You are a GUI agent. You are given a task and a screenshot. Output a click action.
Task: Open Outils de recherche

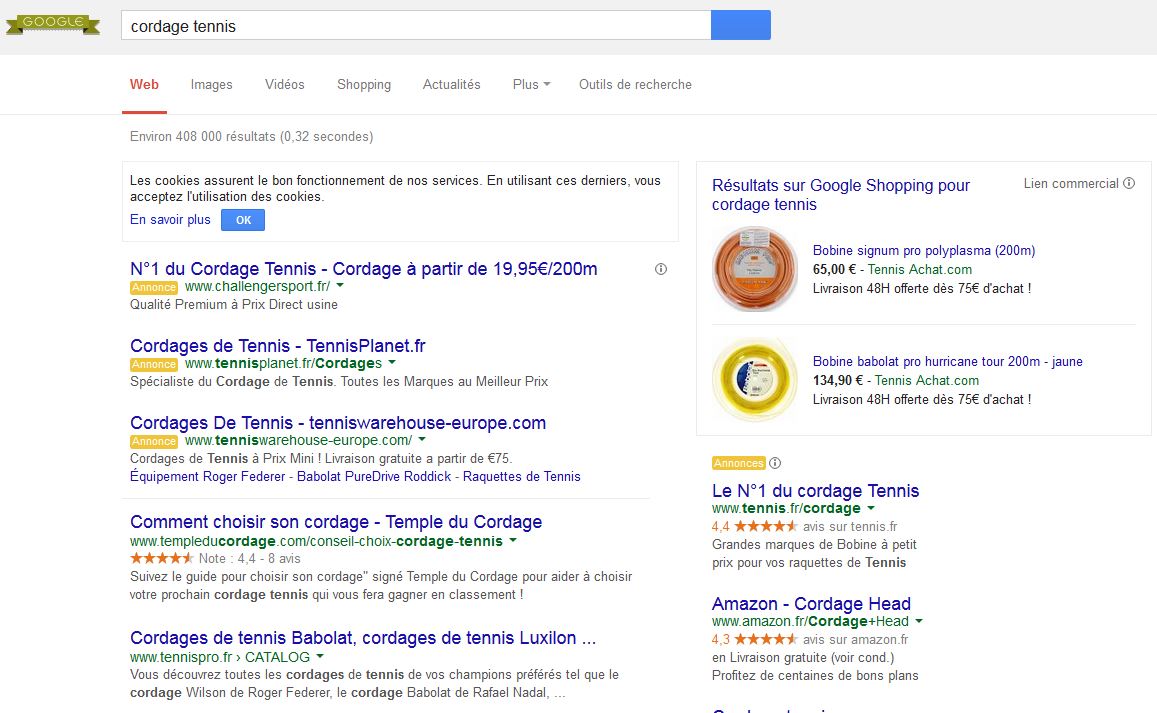635,85
